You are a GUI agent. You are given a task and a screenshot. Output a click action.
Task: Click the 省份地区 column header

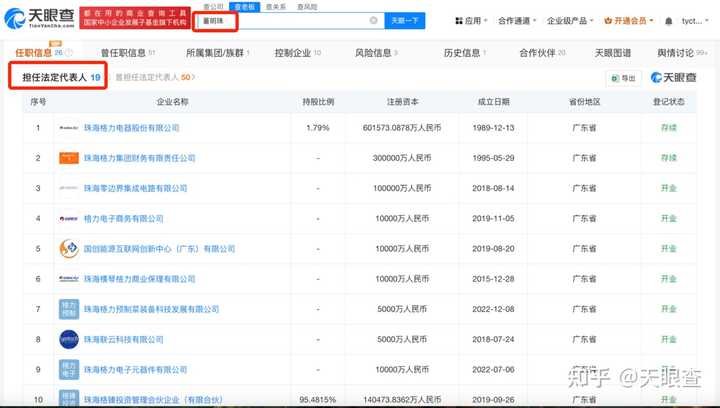pos(584,101)
